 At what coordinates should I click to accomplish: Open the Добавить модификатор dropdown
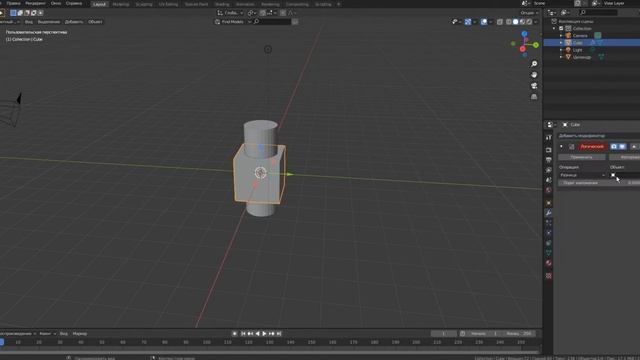click(x=599, y=136)
